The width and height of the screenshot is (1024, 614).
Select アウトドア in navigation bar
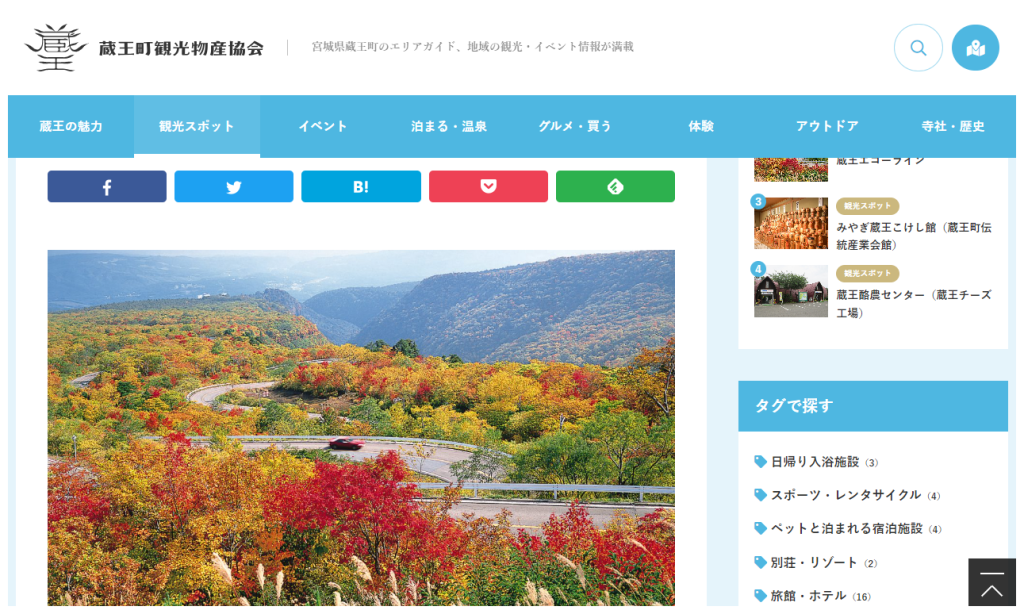[x=827, y=126]
